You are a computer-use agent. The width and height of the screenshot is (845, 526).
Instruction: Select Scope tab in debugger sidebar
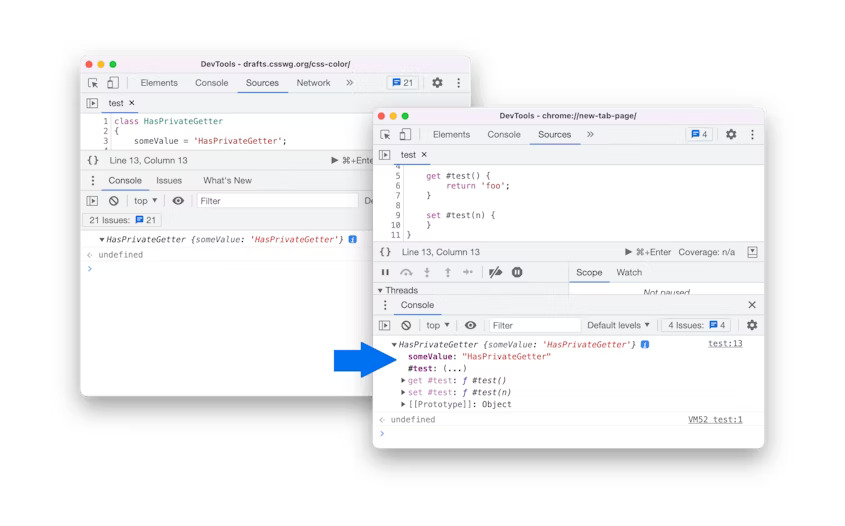(589, 273)
